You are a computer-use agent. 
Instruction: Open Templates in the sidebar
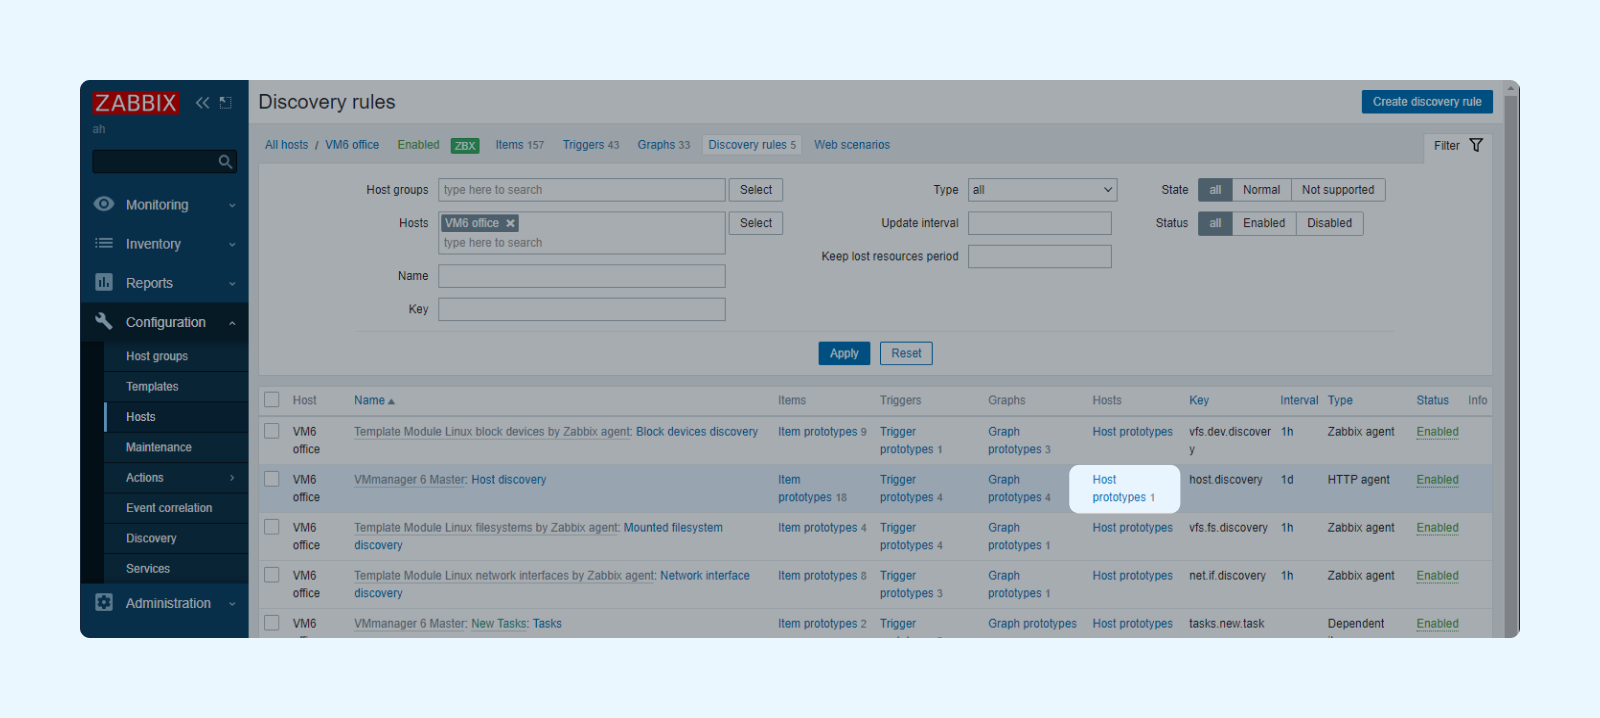click(x=152, y=386)
